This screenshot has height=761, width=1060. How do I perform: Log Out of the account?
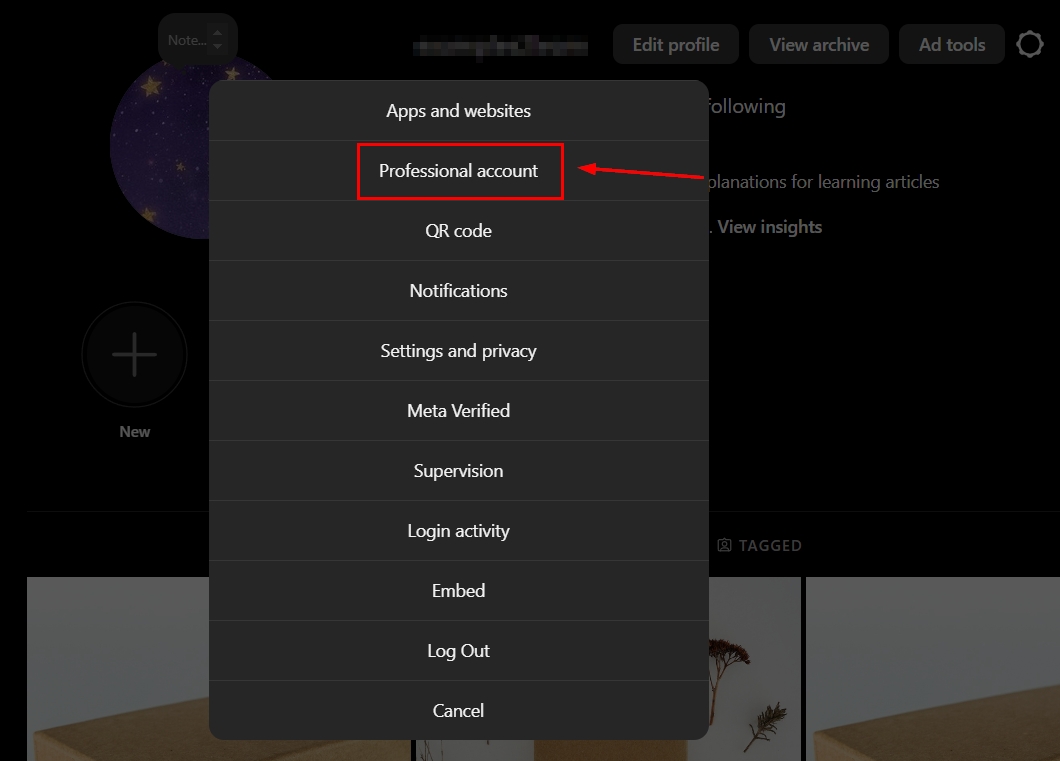tap(458, 651)
